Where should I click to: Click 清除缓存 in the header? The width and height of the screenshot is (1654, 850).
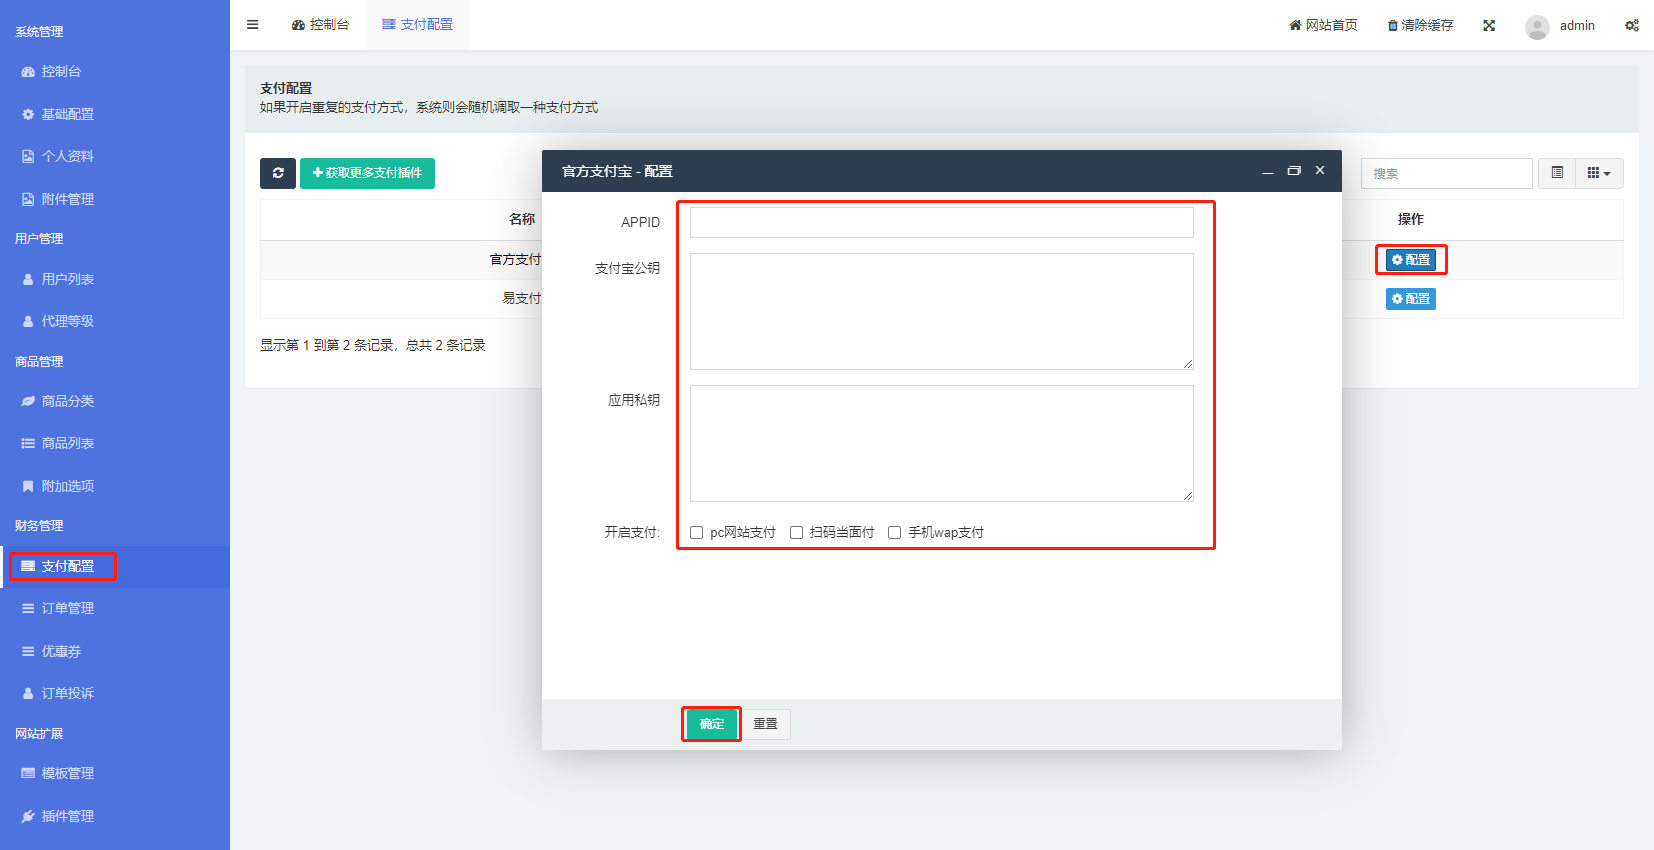(1420, 25)
